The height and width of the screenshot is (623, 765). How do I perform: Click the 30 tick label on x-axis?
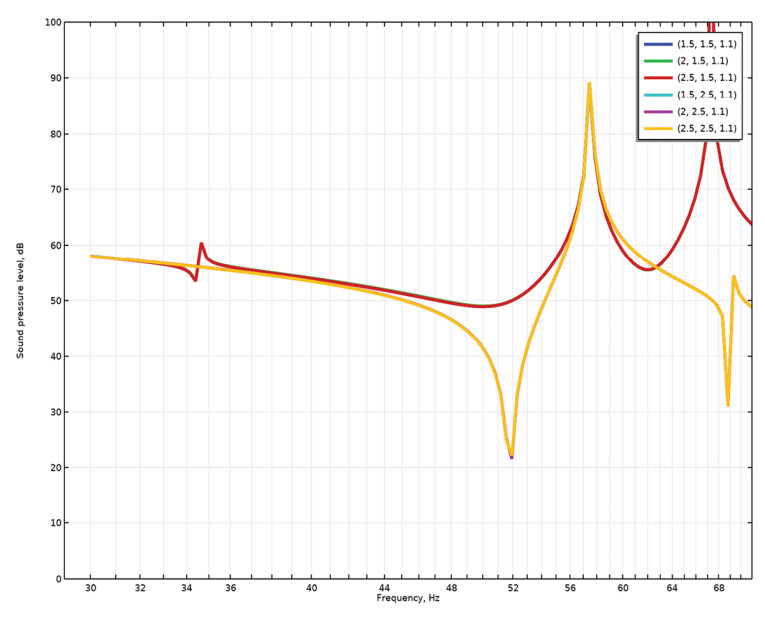point(90,588)
